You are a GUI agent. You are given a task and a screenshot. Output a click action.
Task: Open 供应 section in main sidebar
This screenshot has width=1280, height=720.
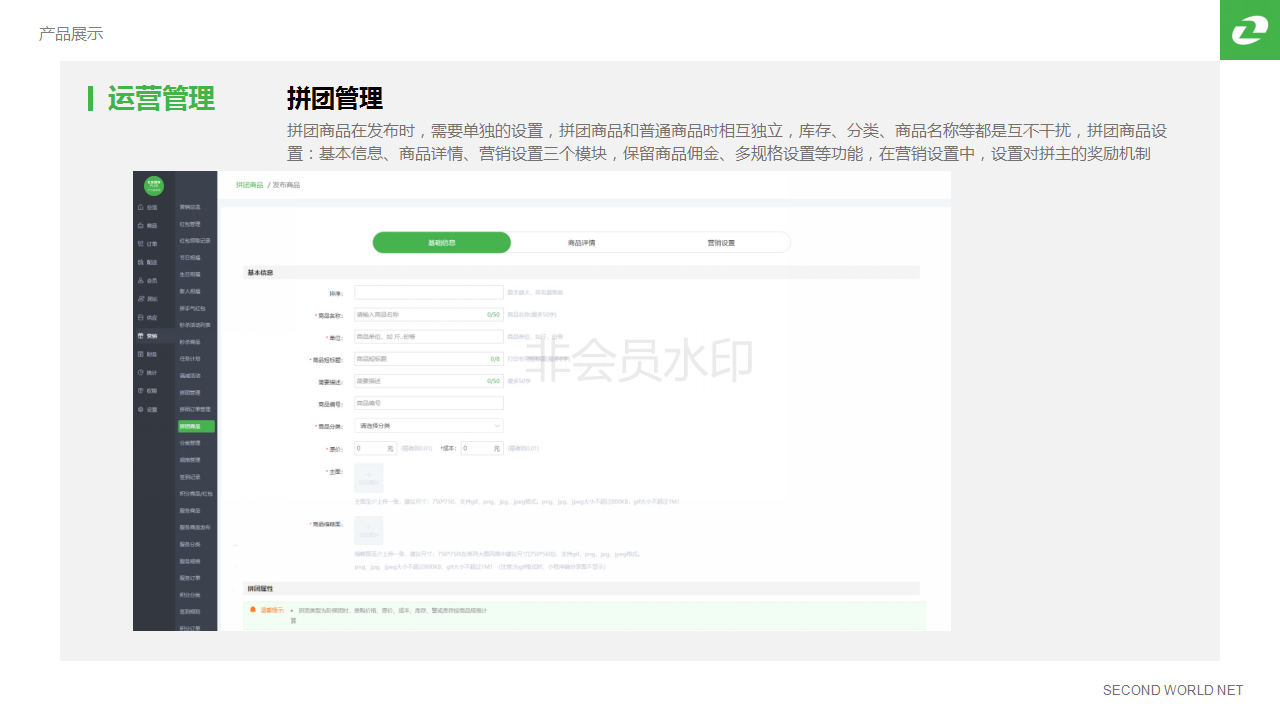point(147,317)
